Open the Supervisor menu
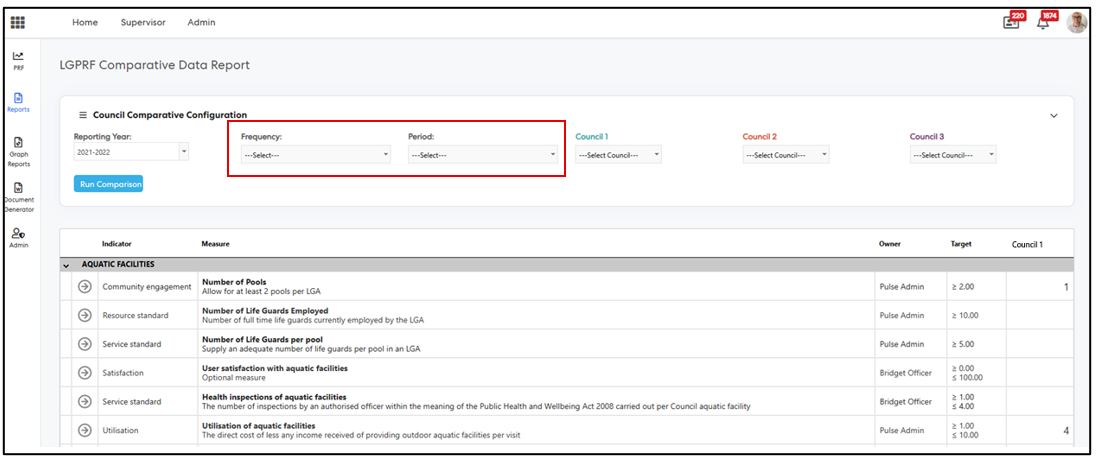The width and height of the screenshot is (1096, 457). pos(143,22)
